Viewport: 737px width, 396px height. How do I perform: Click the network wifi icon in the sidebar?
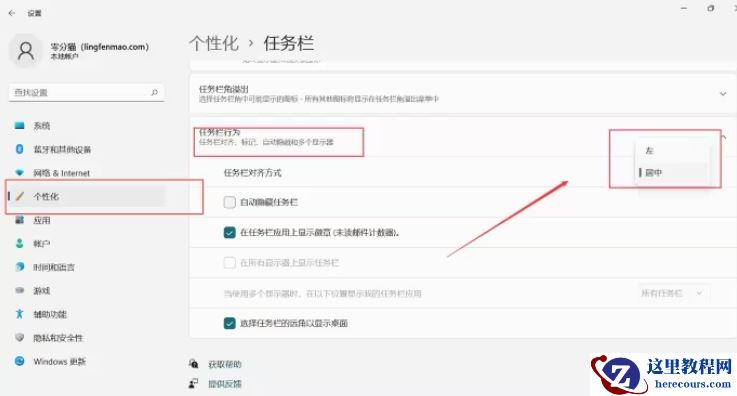coord(19,172)
